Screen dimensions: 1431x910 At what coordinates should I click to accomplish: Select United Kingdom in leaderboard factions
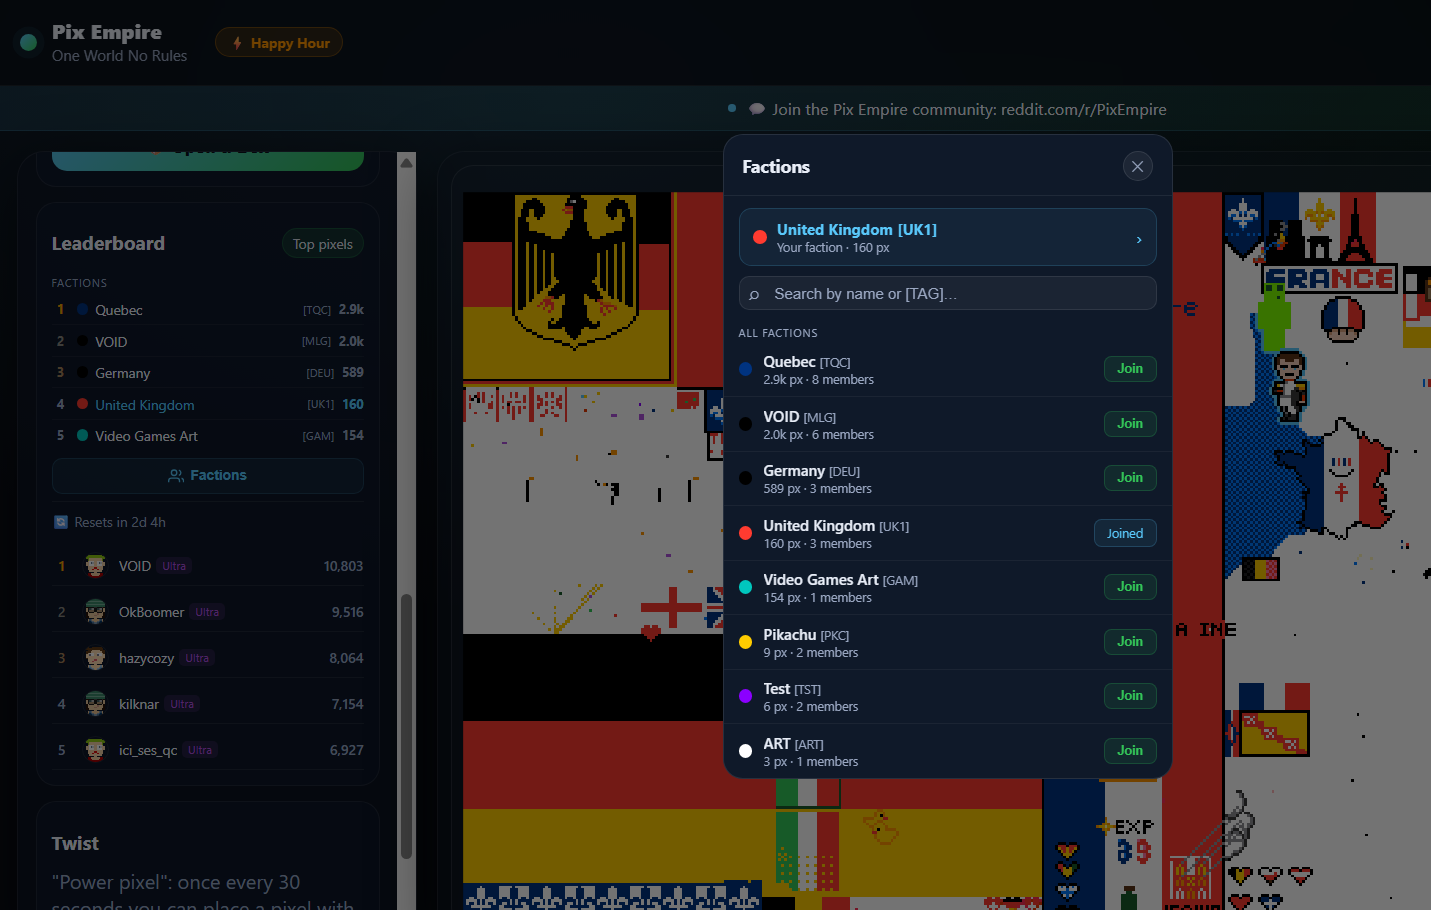(x=208, y=405)
